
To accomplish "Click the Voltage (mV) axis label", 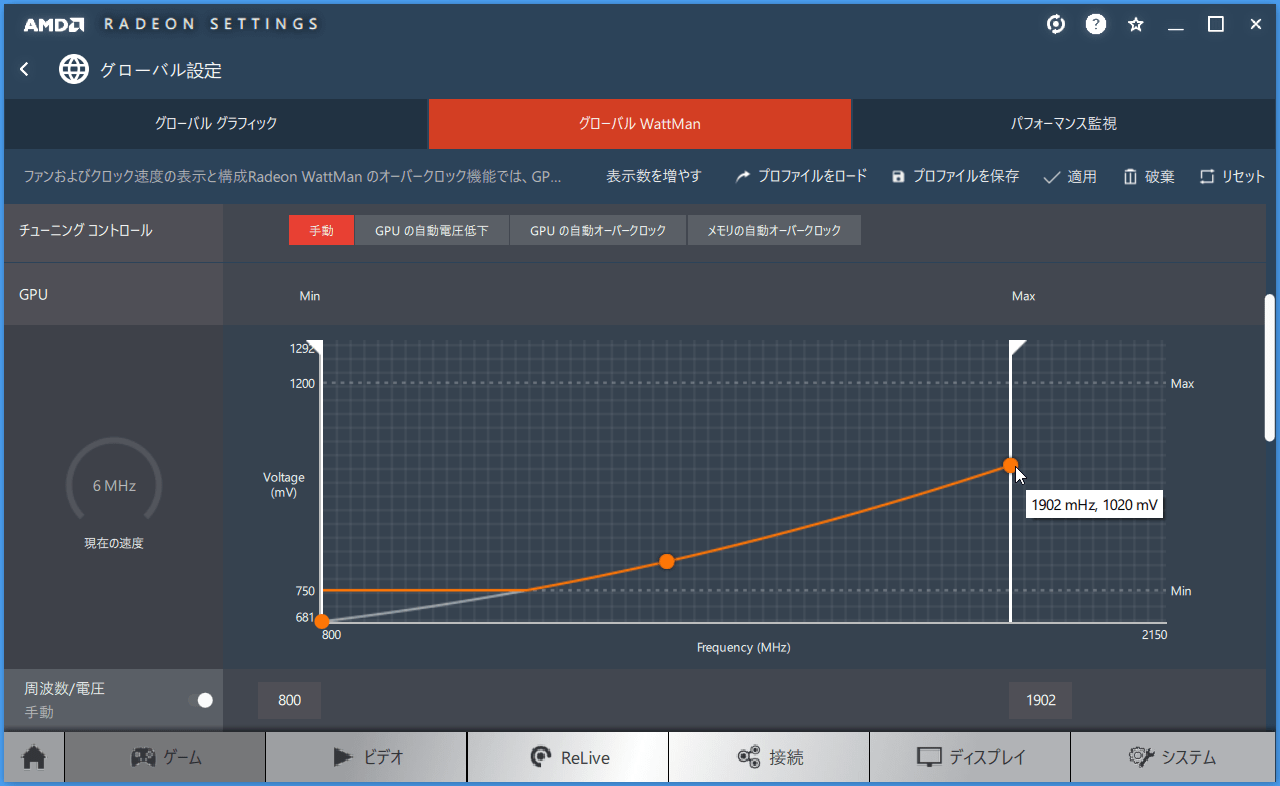I will (x=284, y=485).
